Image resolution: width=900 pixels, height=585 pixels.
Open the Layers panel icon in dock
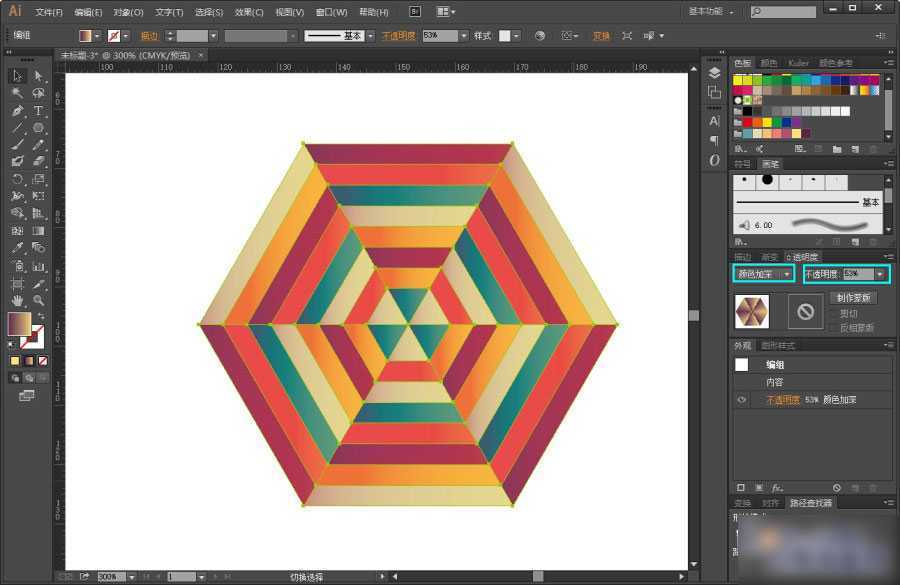click(714, 73)
